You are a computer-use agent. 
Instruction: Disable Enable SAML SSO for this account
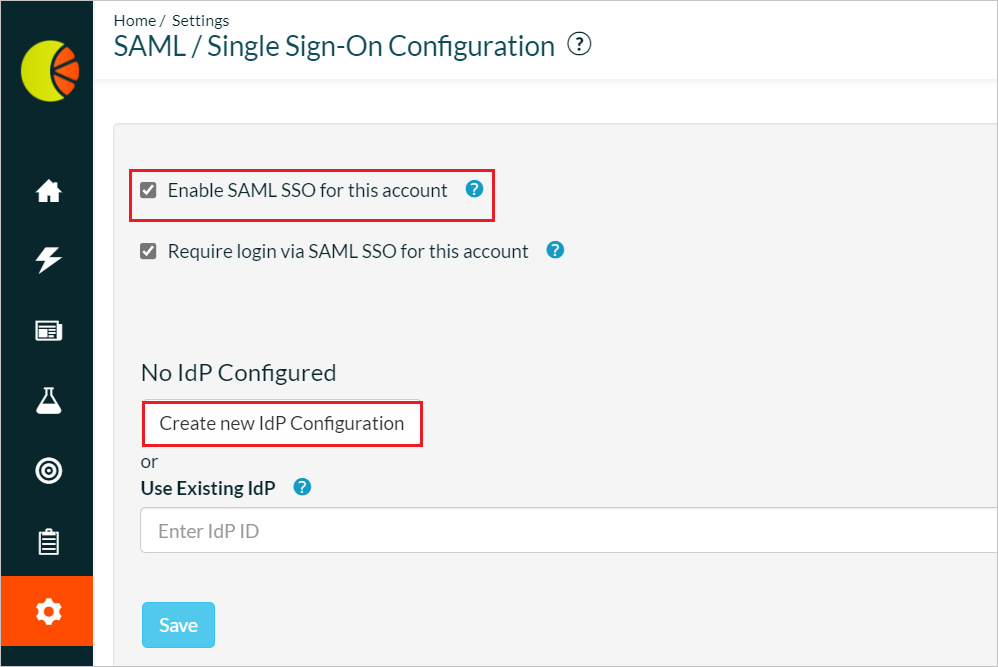tap(148, 188)
